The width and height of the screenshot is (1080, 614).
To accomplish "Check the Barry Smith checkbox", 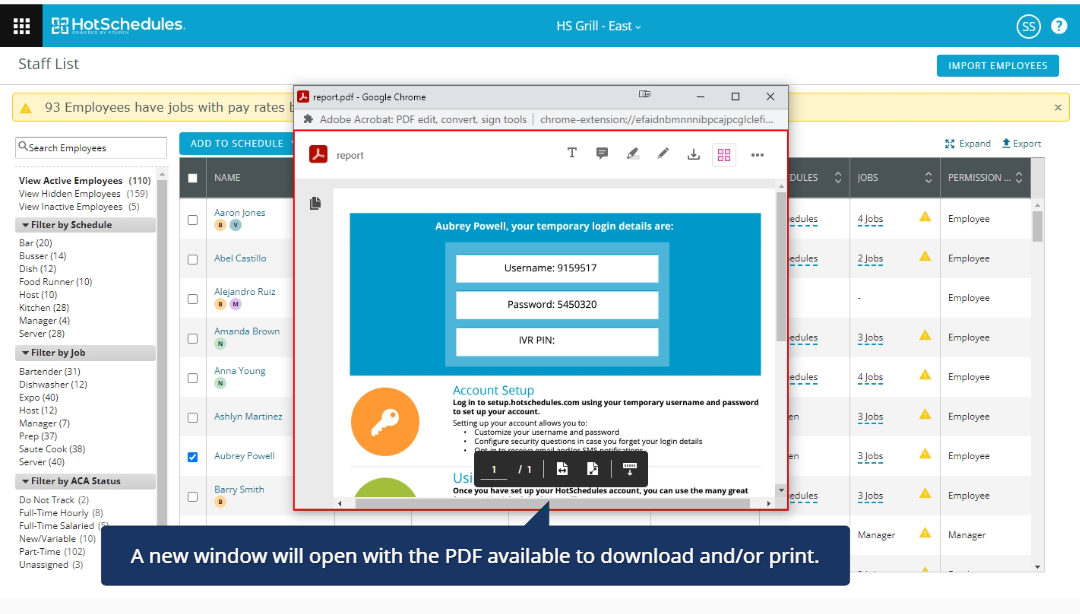I will coord(193,497).
